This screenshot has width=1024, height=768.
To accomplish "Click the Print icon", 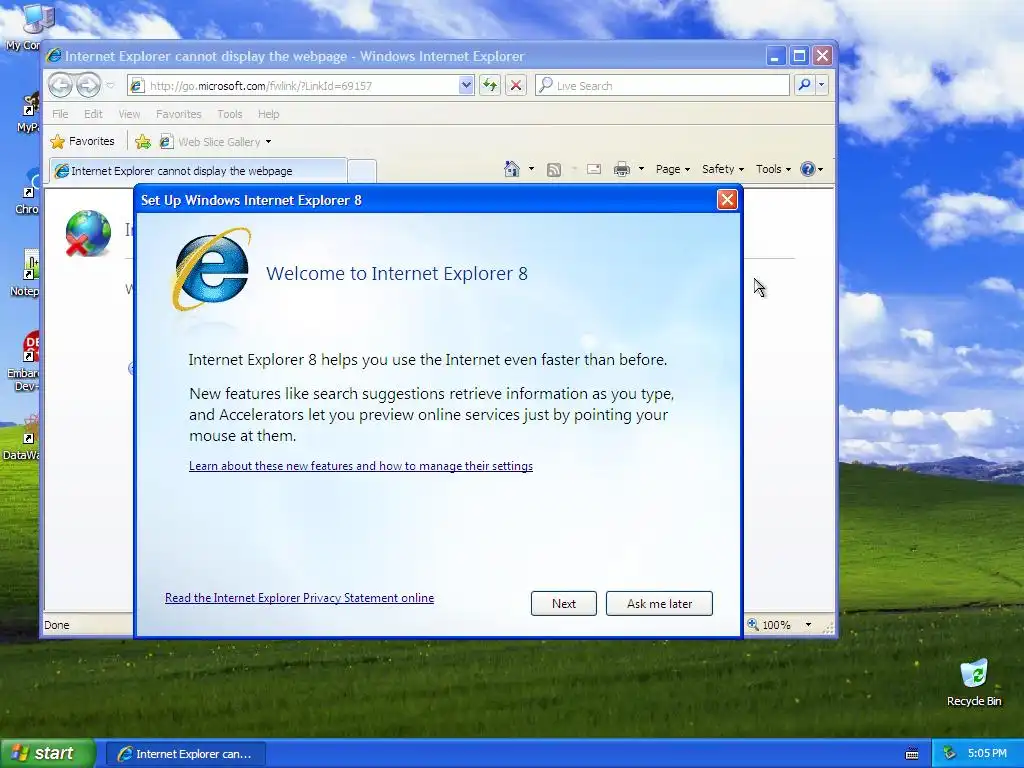I will point(622,170).
